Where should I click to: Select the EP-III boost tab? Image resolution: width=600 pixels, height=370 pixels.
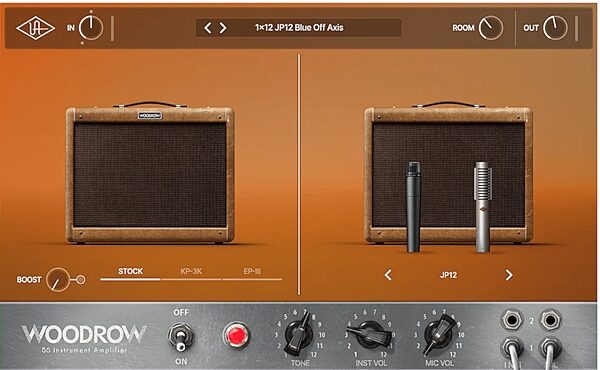[252, 272]
